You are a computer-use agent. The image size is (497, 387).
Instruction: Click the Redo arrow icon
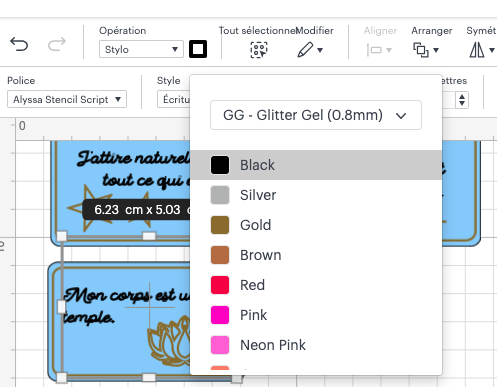[x=57, y=44]
